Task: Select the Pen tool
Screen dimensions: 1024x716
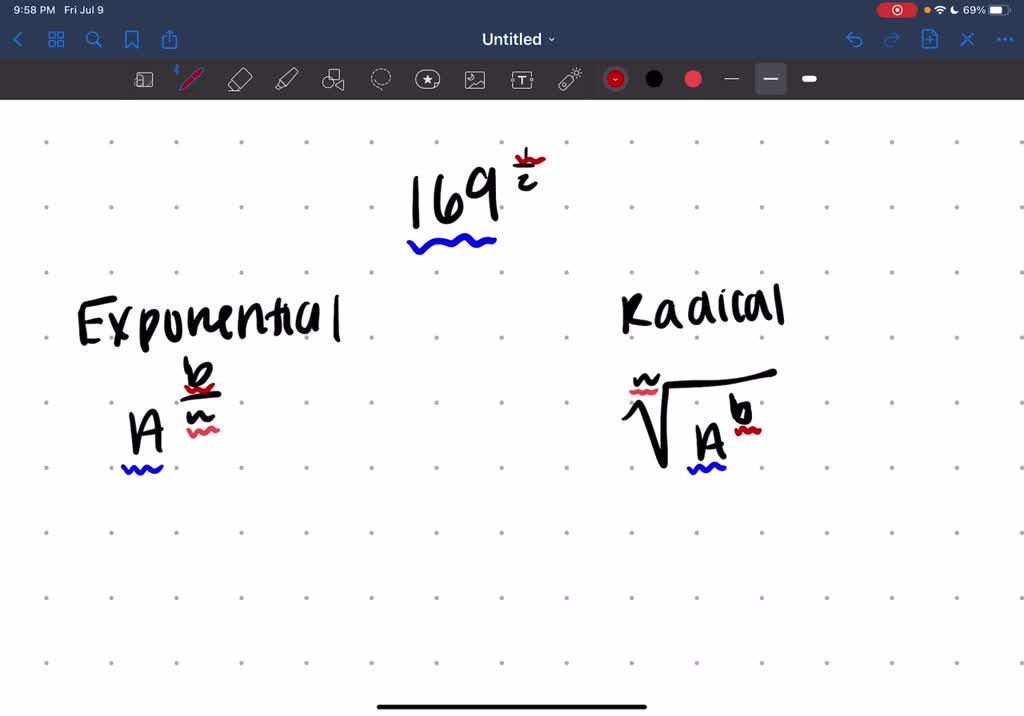Action: pos(190,79)
